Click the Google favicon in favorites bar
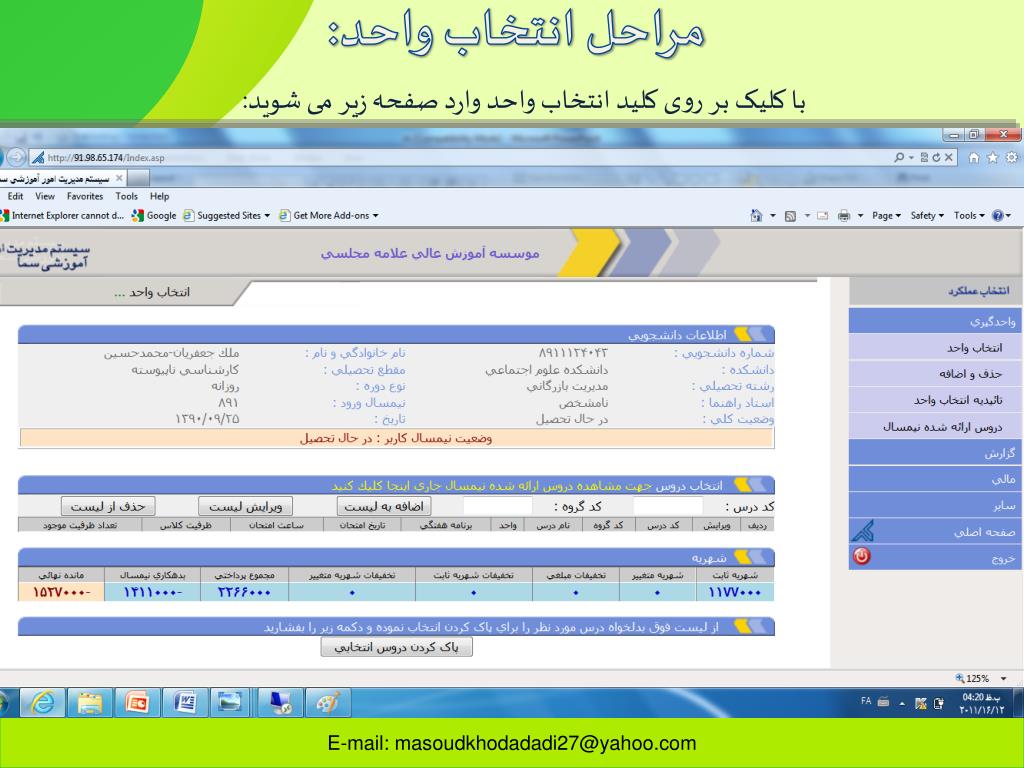The width and height of the screenshot is (1024, 768). pos(137,216)
